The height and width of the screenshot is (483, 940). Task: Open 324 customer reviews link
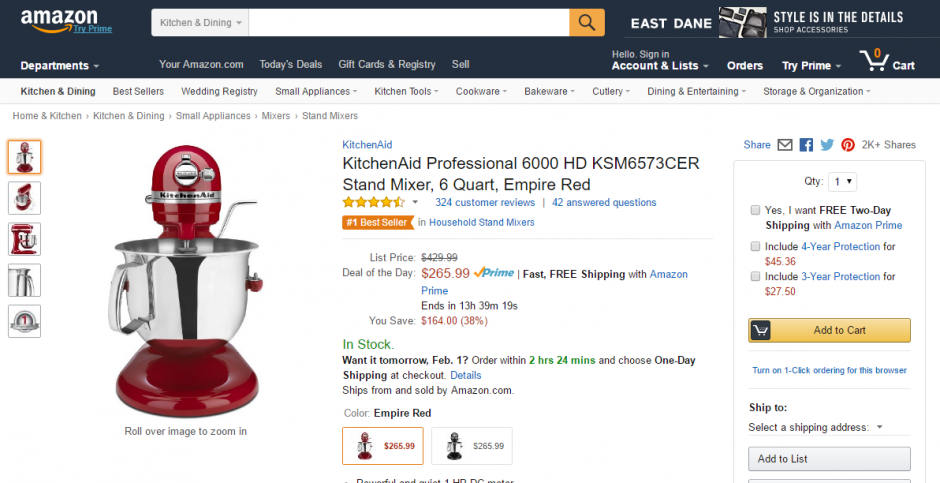(485, 203)
